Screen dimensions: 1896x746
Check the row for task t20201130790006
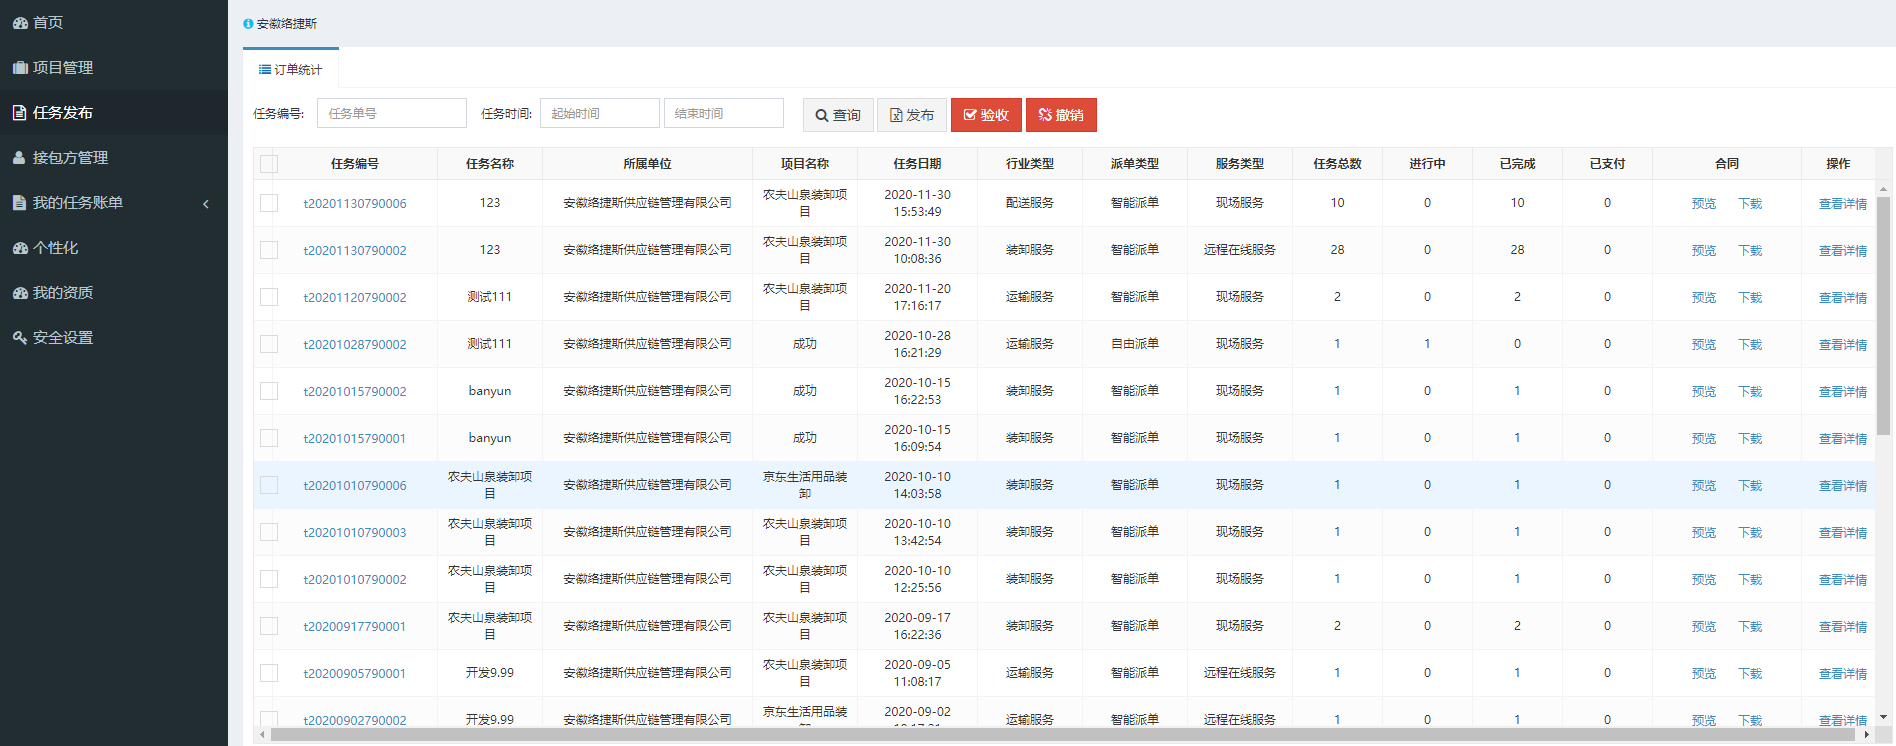(x=269, y=203)
